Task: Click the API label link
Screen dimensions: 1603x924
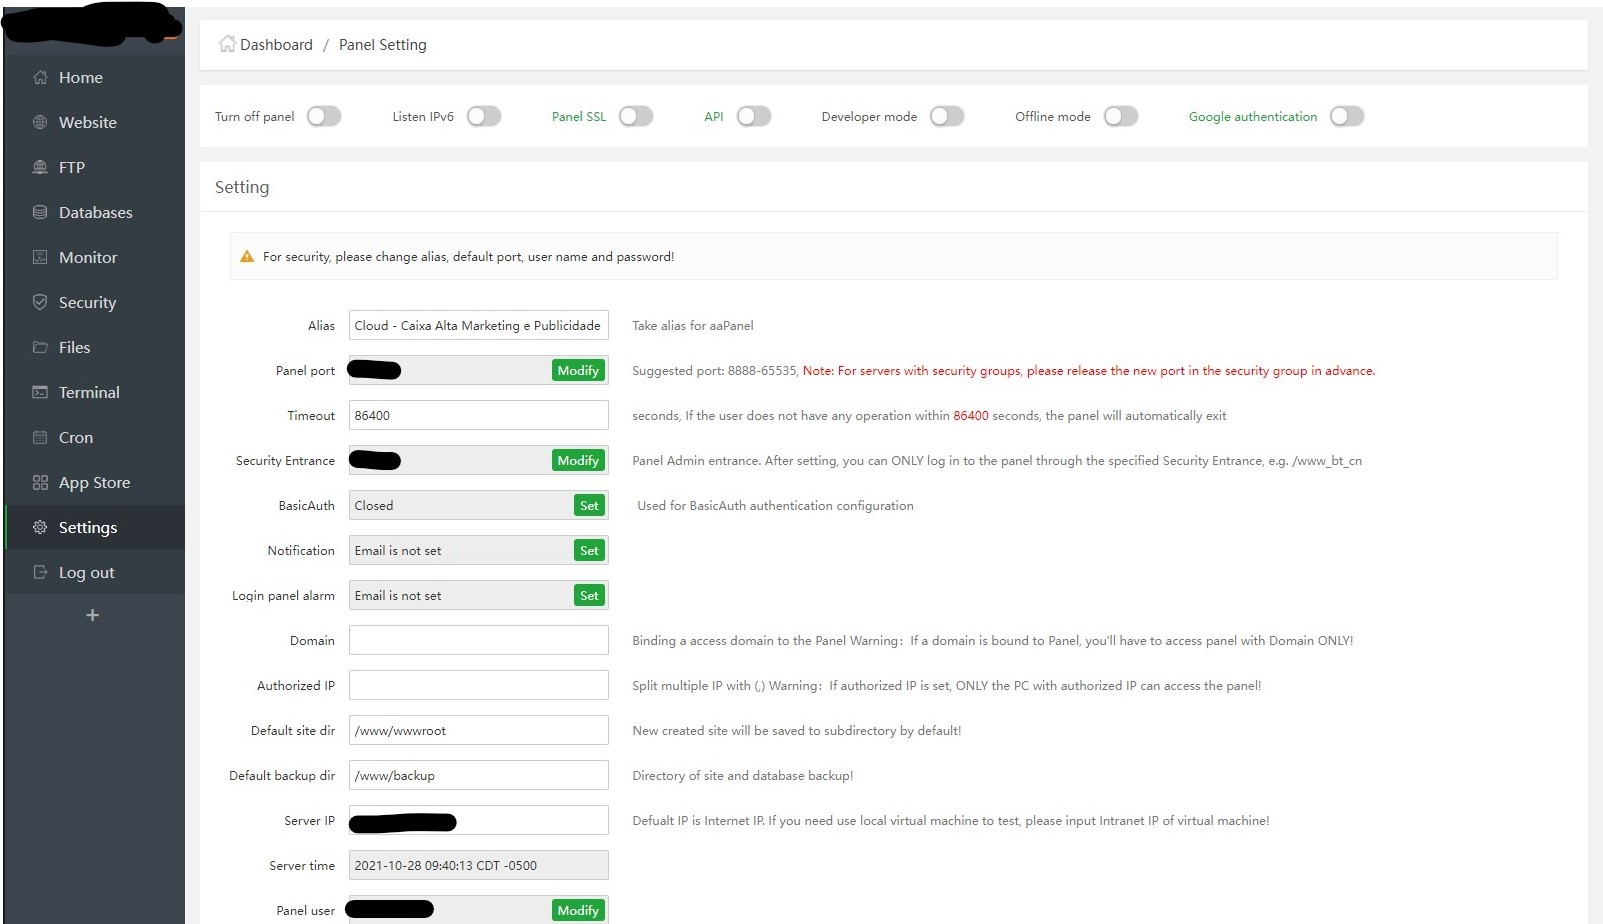Action: click(x=714, y=117)
